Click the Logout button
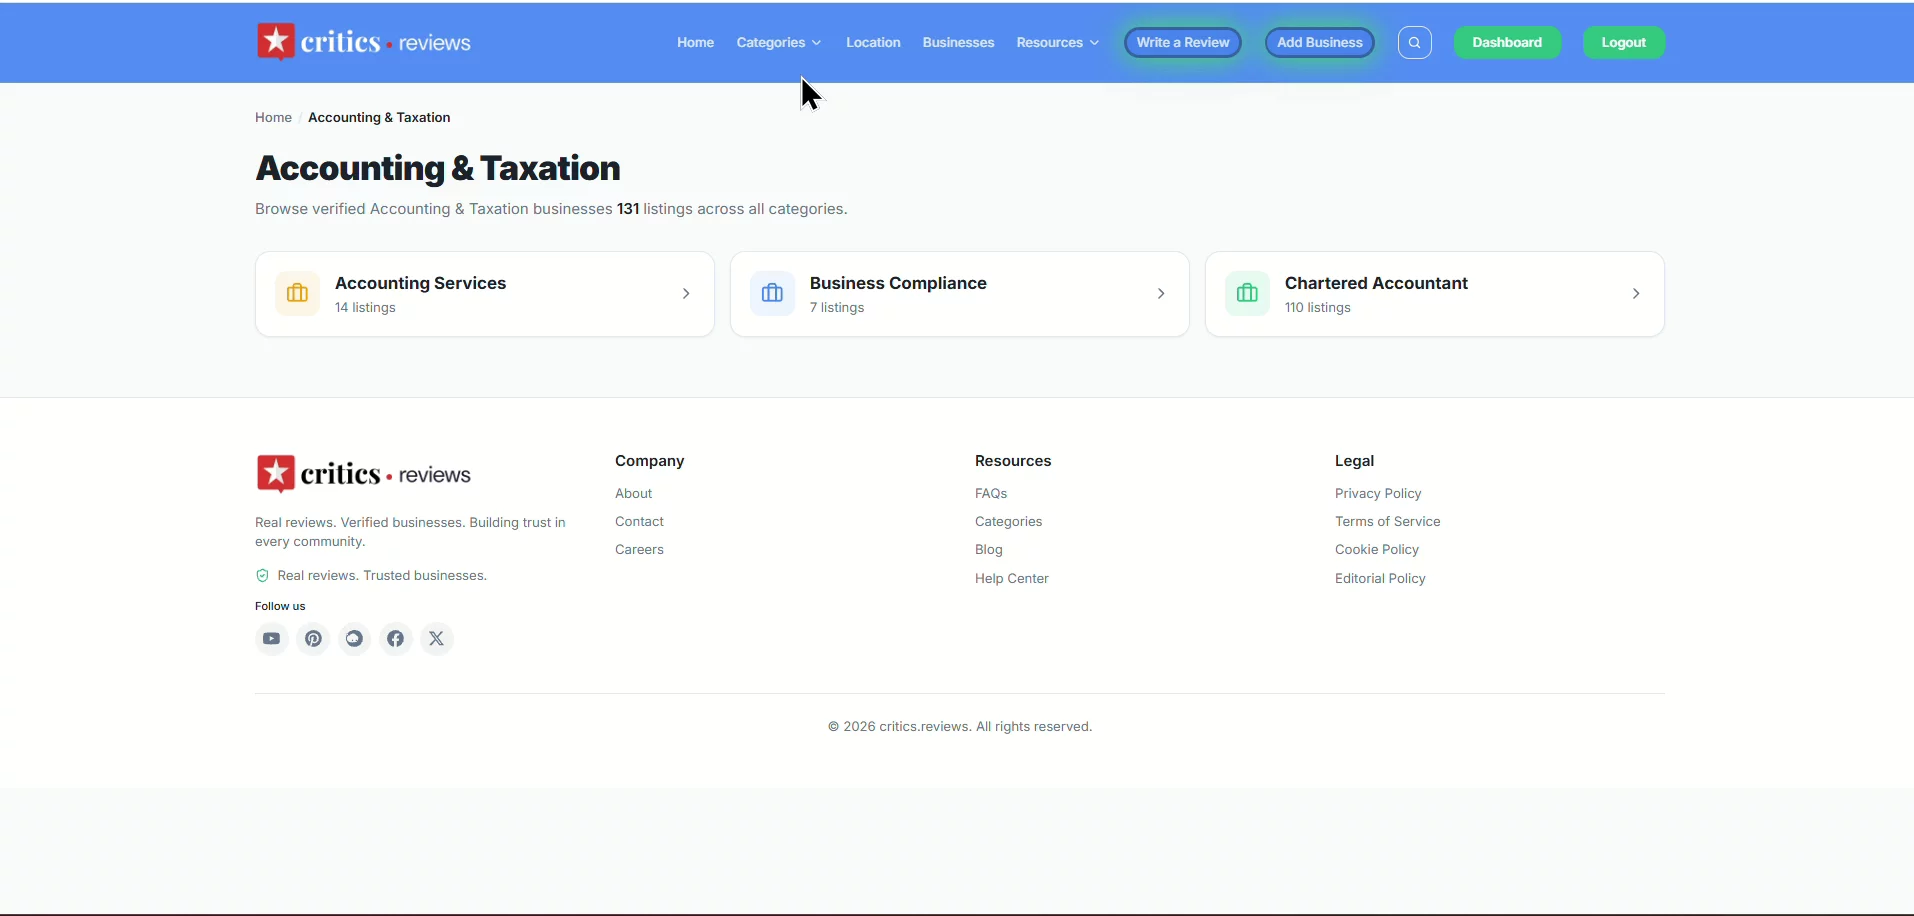 coord(1624,43)
